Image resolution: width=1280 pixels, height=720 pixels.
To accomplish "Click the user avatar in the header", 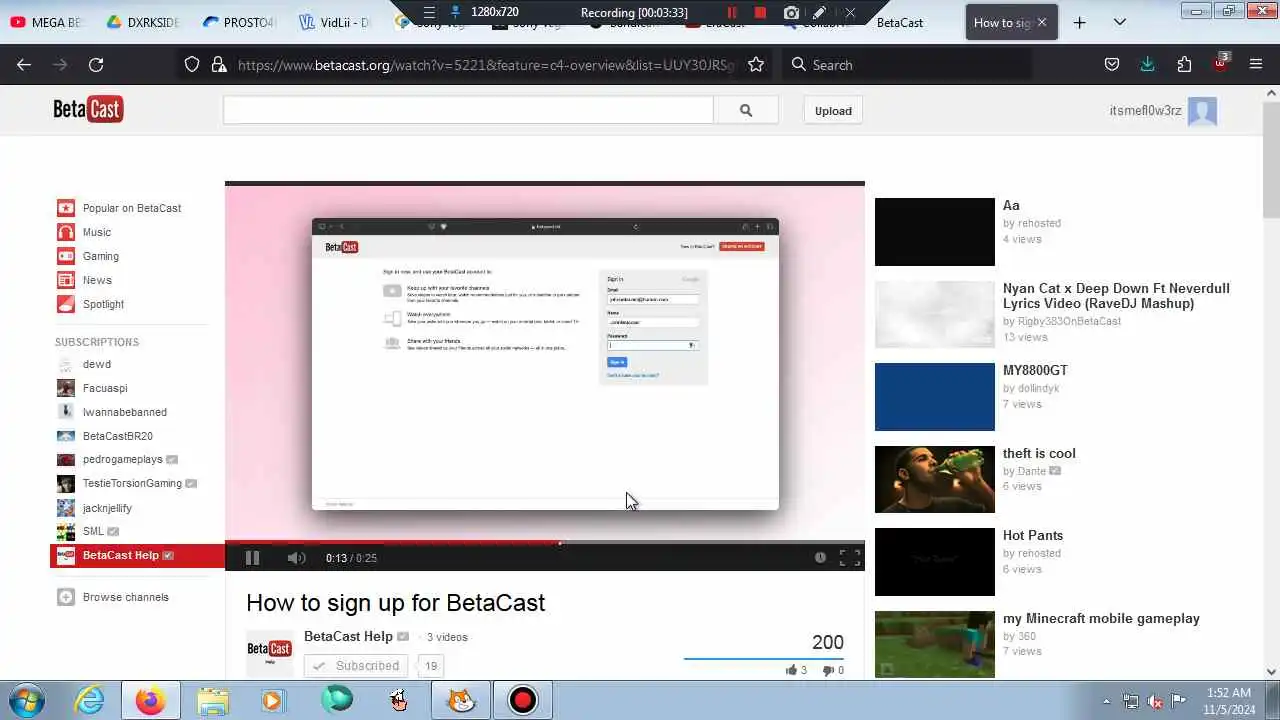I will pyautogui.click(x=1202, y=111).
